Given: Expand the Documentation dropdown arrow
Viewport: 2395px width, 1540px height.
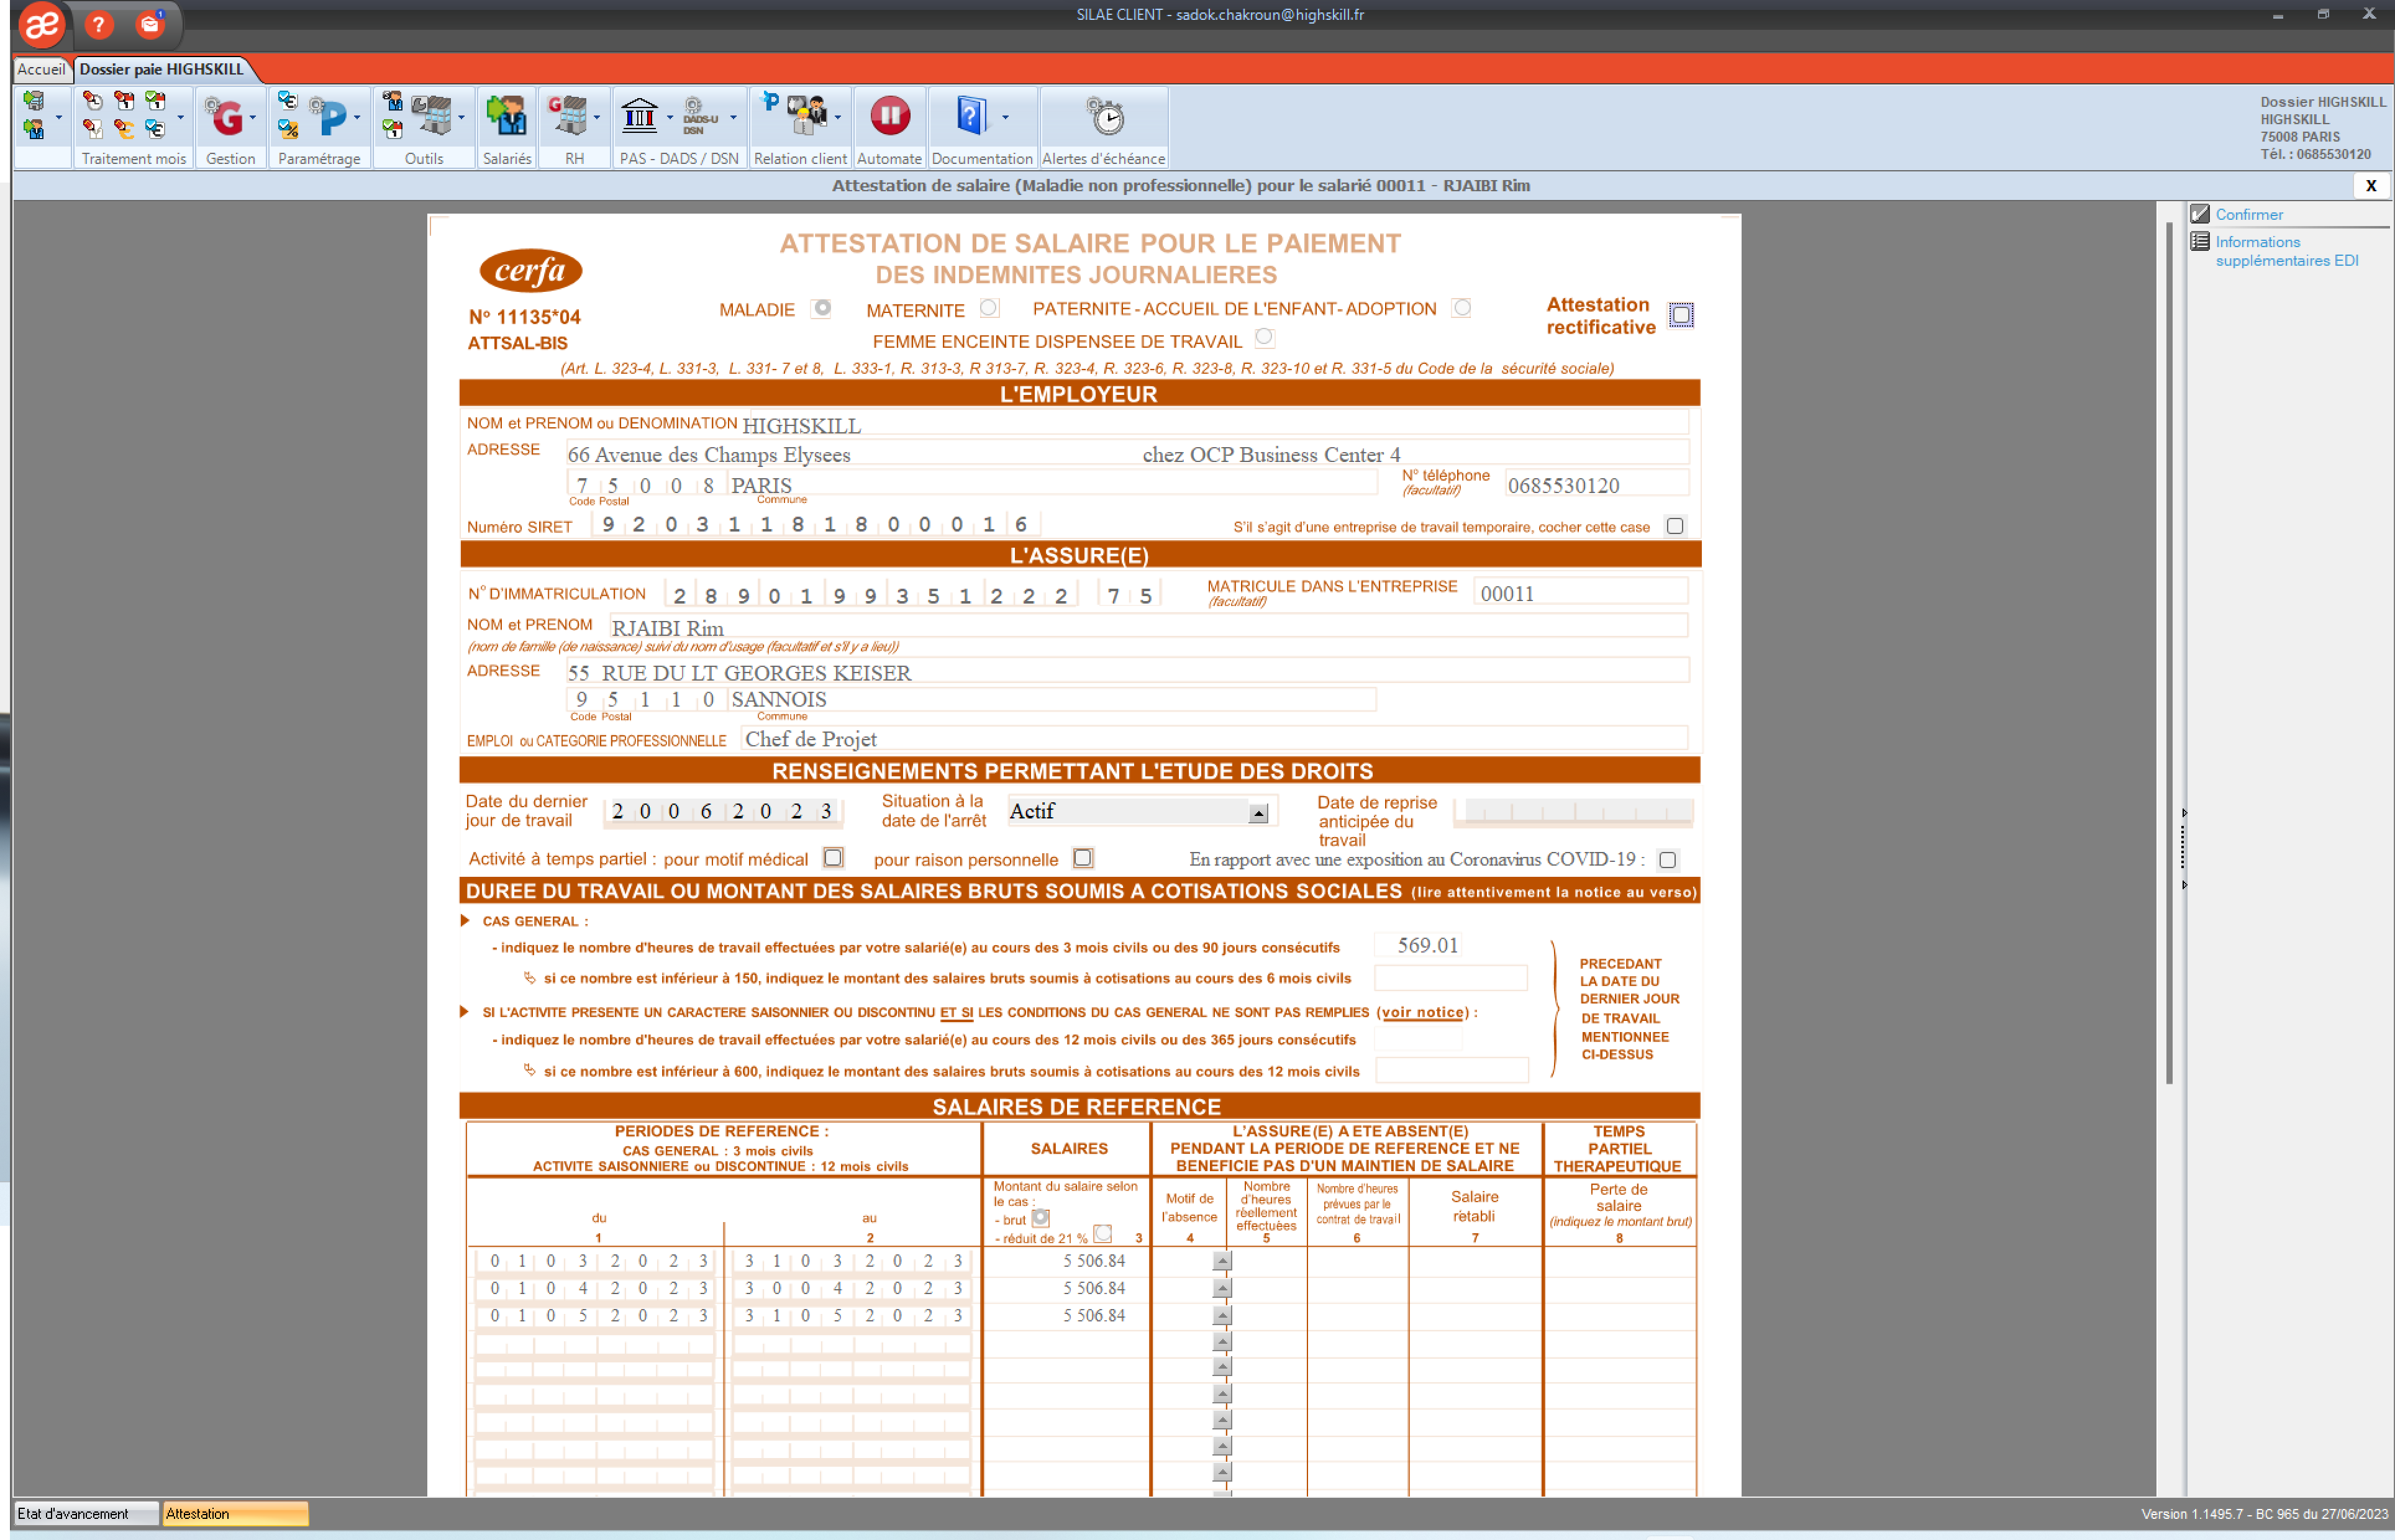Looking at the screenshot, I should [1005, 118].
